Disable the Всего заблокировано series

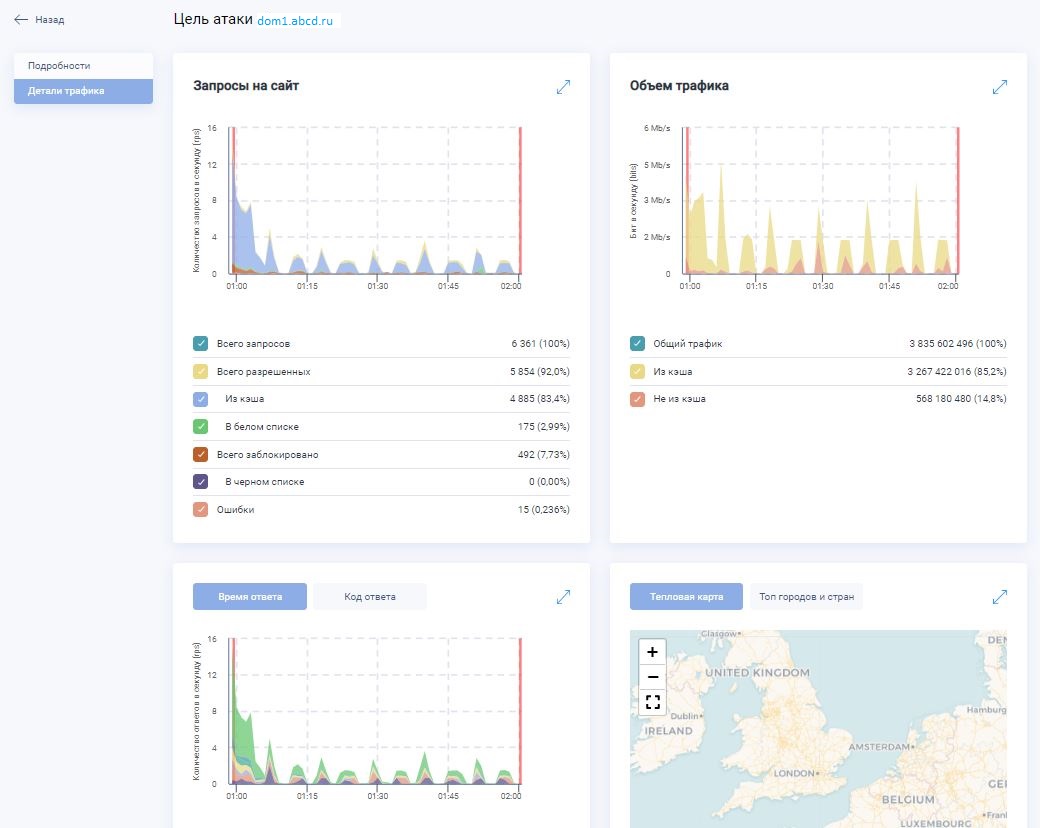coord(201,455)
